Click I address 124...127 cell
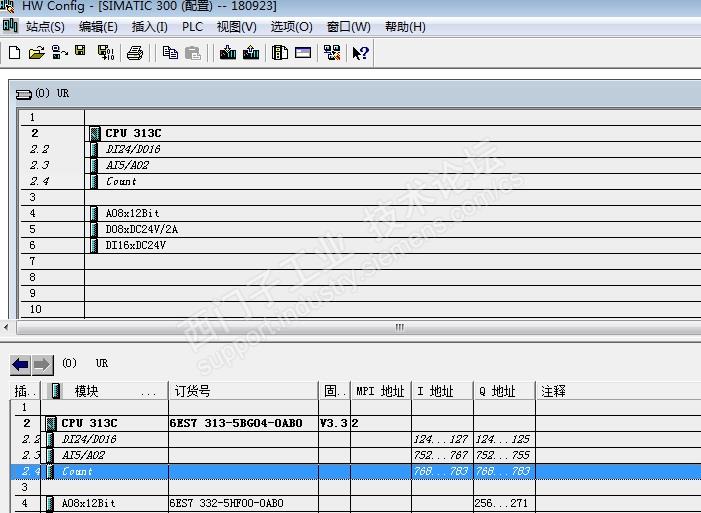Viewport: 701px width, 513px height. click(441, 439)
